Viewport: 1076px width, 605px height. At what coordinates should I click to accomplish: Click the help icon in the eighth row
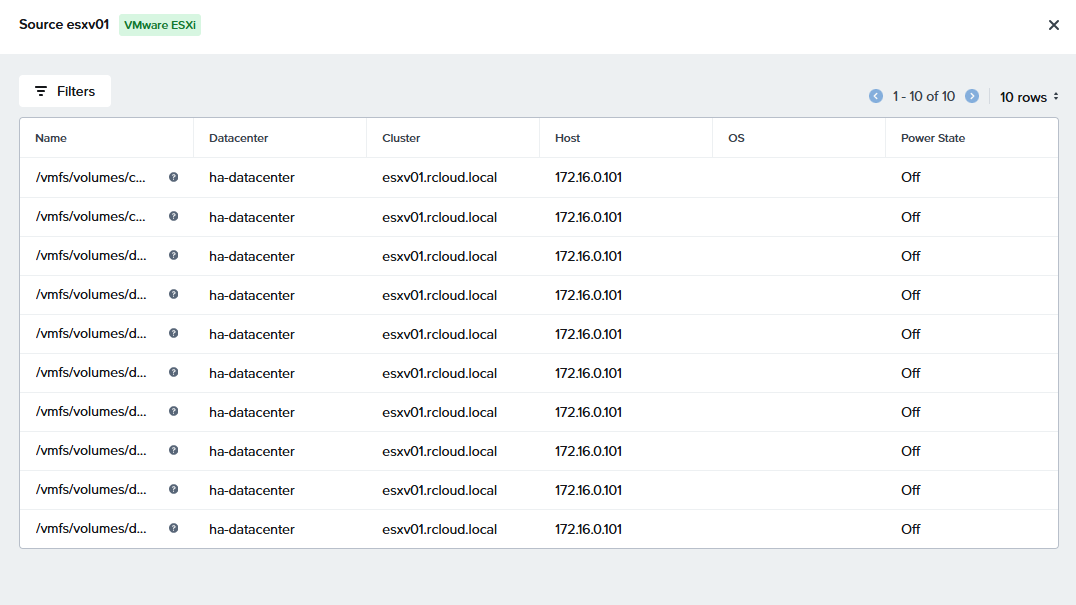point(174,450)
